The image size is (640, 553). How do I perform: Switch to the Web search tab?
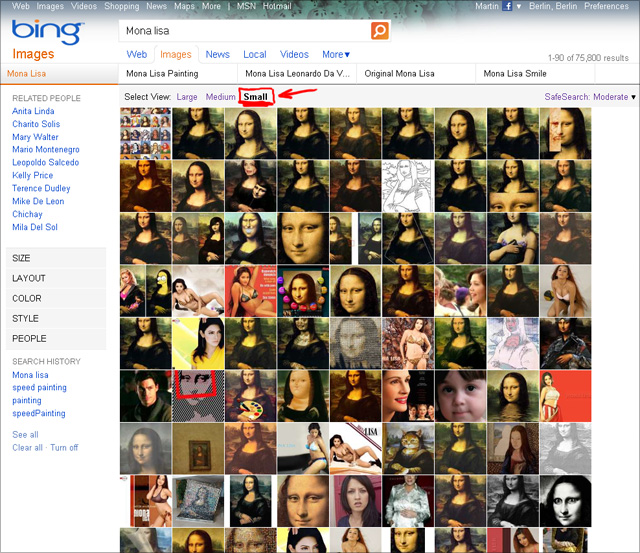[136, 54]
